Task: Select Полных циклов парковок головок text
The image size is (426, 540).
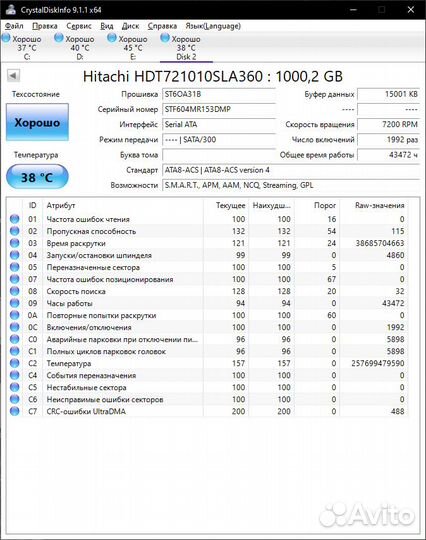Action: 106,351
